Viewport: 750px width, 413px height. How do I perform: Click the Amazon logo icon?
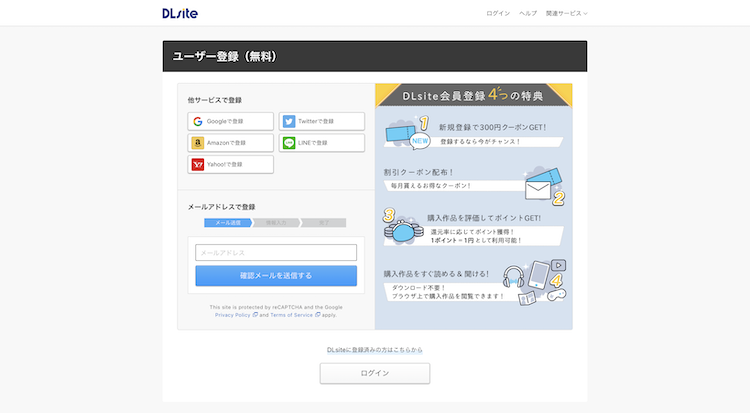(198, 143)
